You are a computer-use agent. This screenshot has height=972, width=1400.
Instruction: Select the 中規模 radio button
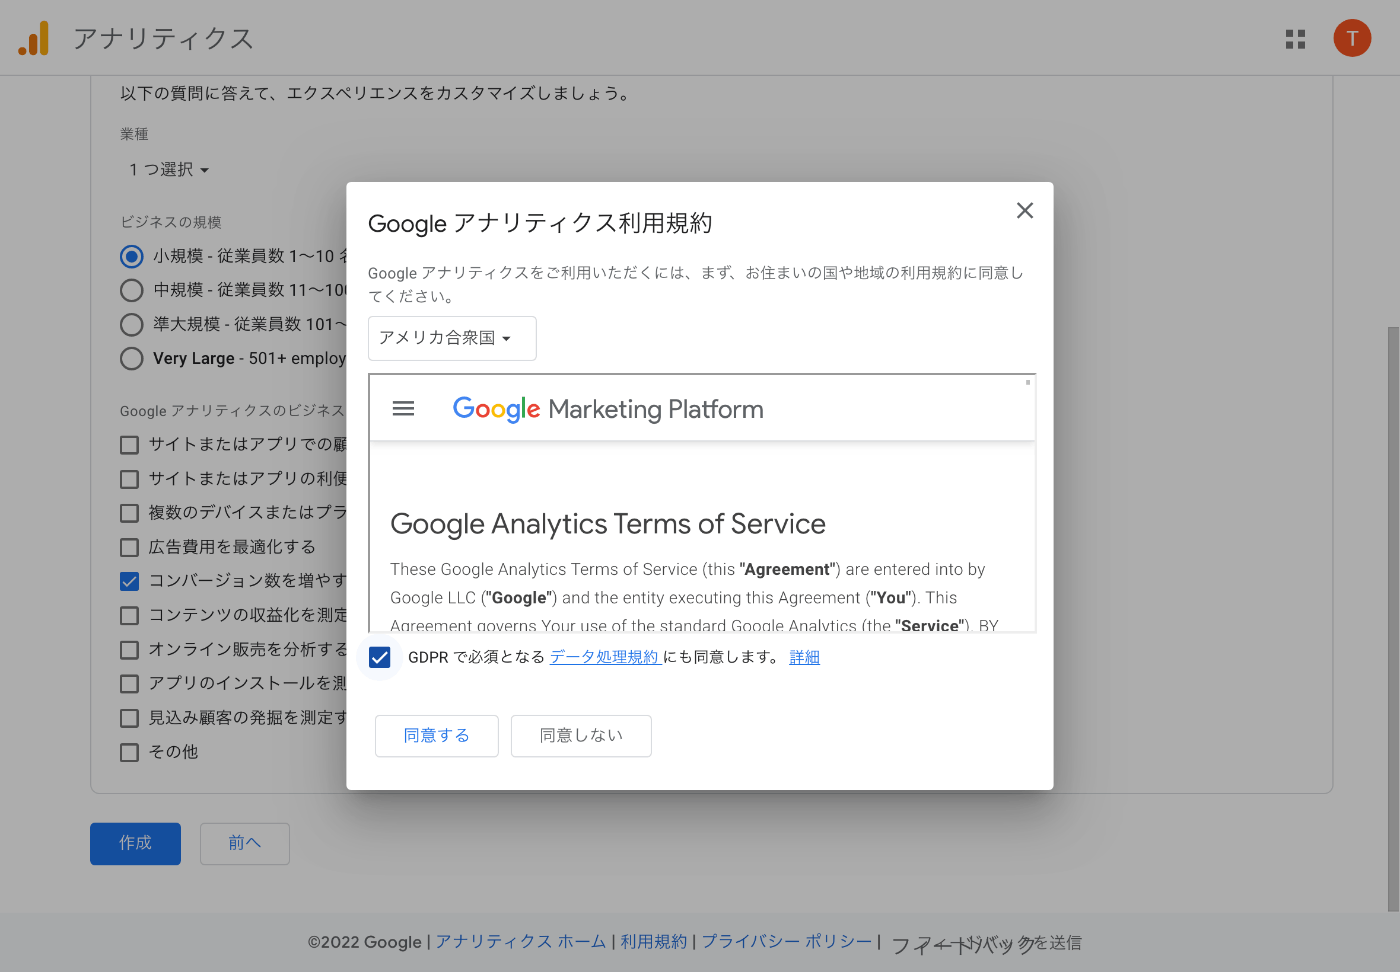(132, 290)
